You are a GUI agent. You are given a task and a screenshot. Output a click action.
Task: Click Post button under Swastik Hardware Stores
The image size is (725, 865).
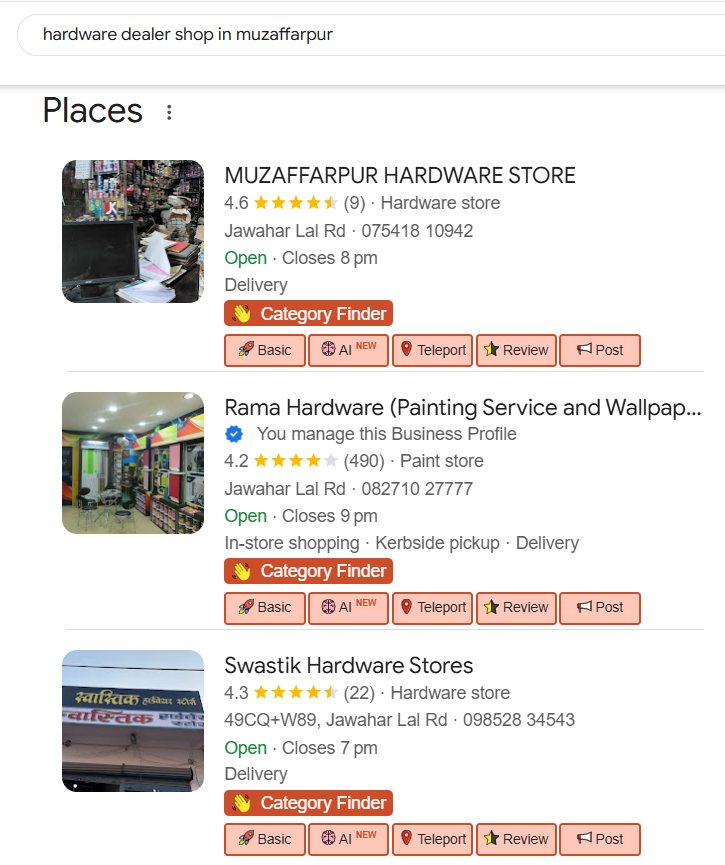600,839
